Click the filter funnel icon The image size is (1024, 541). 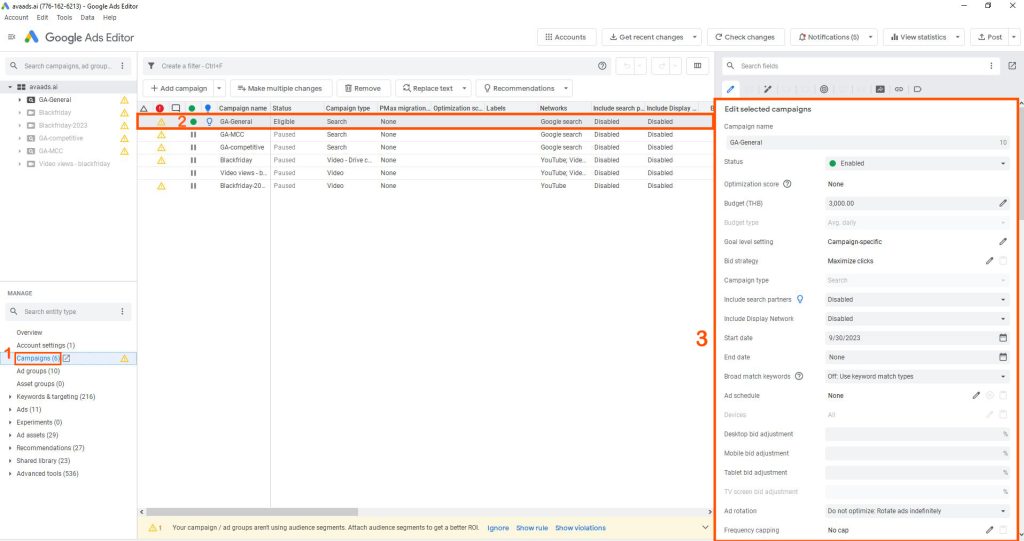pos(151,66)
